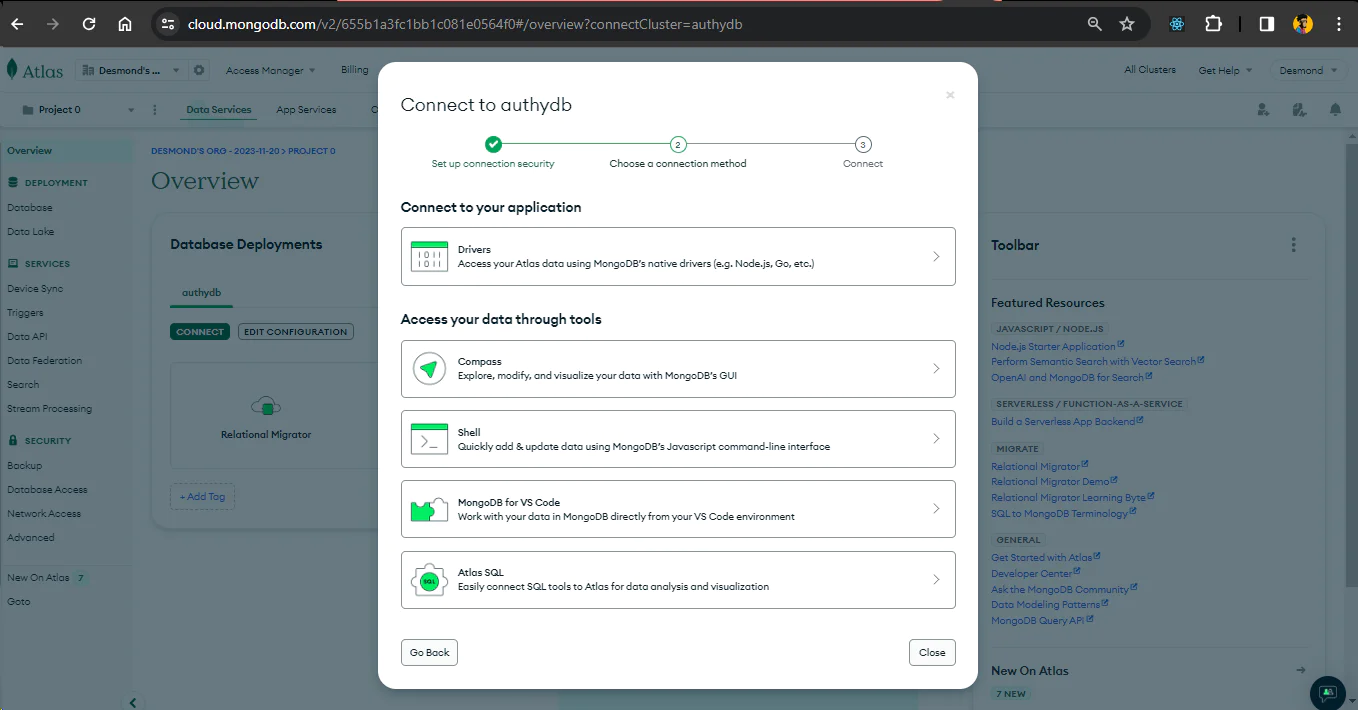Screen dimensions: 1358x710
Task: Toggle the browser side panel icon
Action: click(x=1266, y=24)
